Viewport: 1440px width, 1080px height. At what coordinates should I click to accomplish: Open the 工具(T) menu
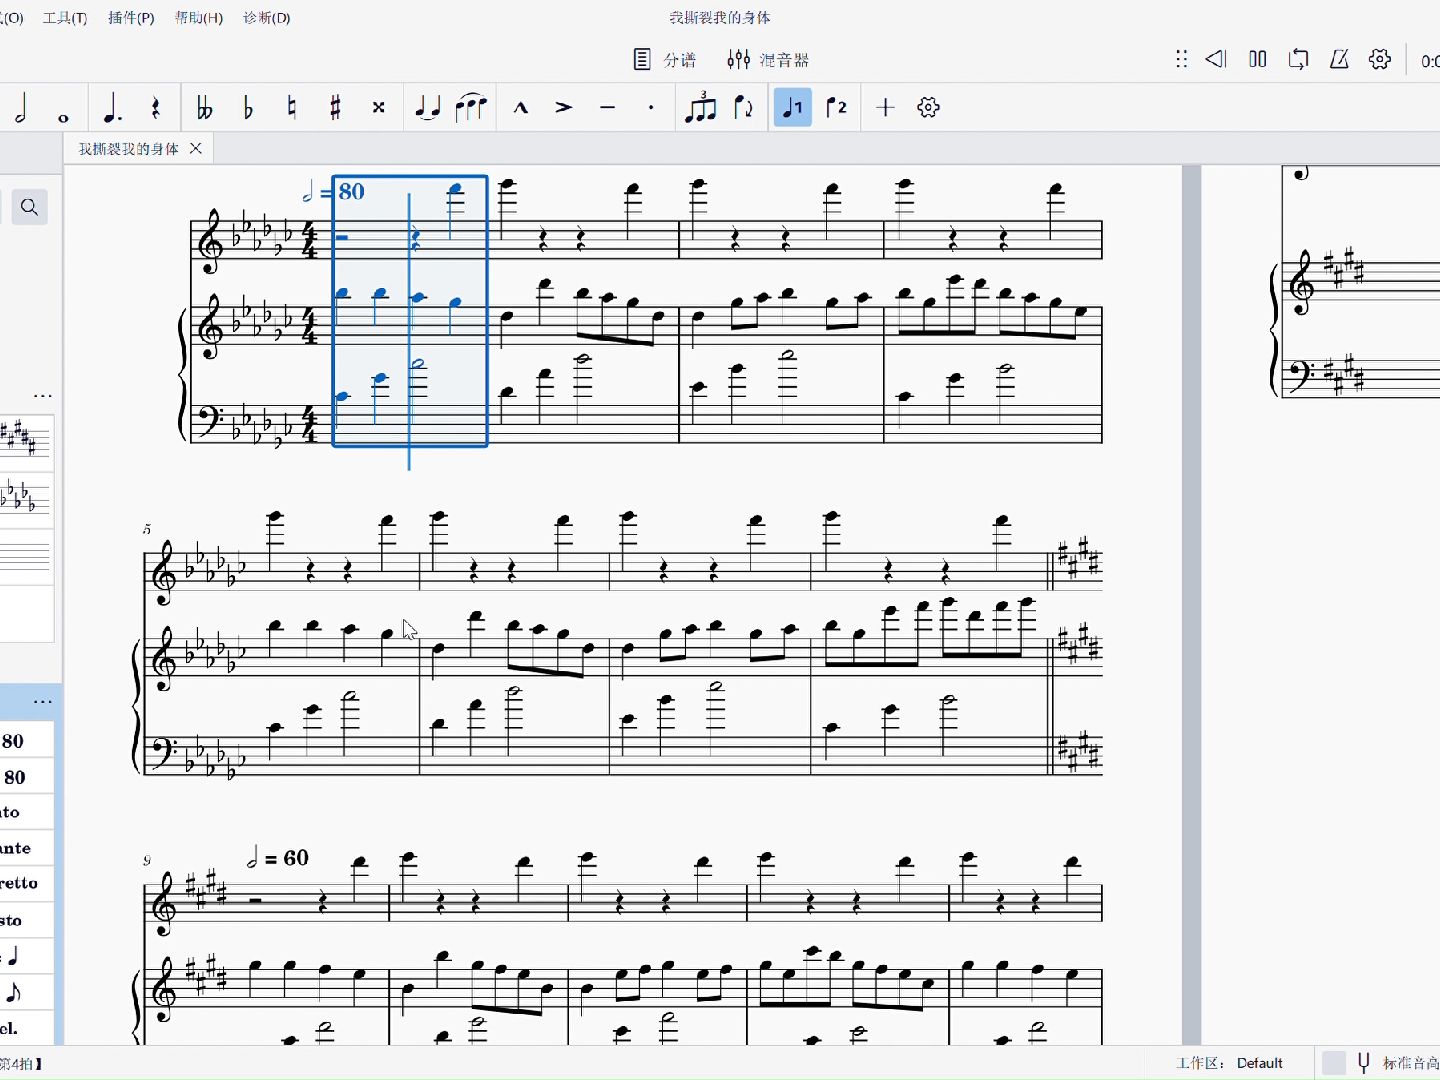[65, 18]
